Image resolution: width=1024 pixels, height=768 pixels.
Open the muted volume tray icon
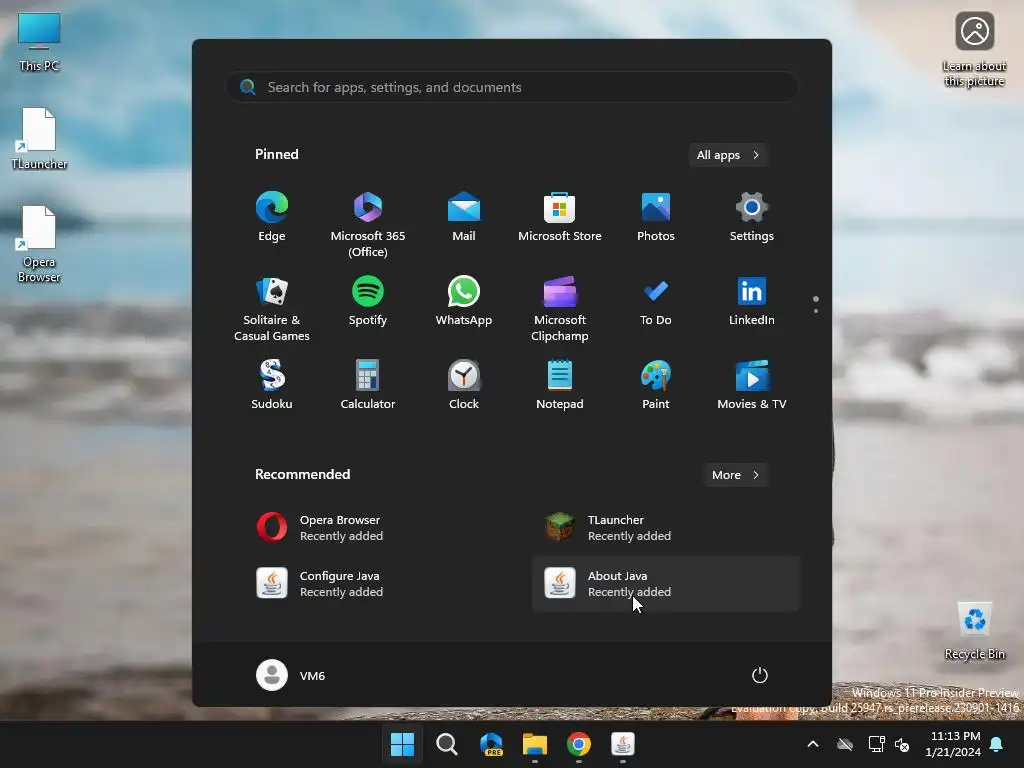pos(902,744)
